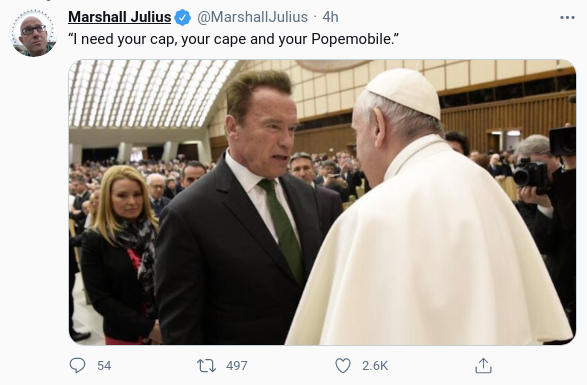Like the tweet with the heart icon
Viewport: 587px width, 385px height.
coord(343,366)
